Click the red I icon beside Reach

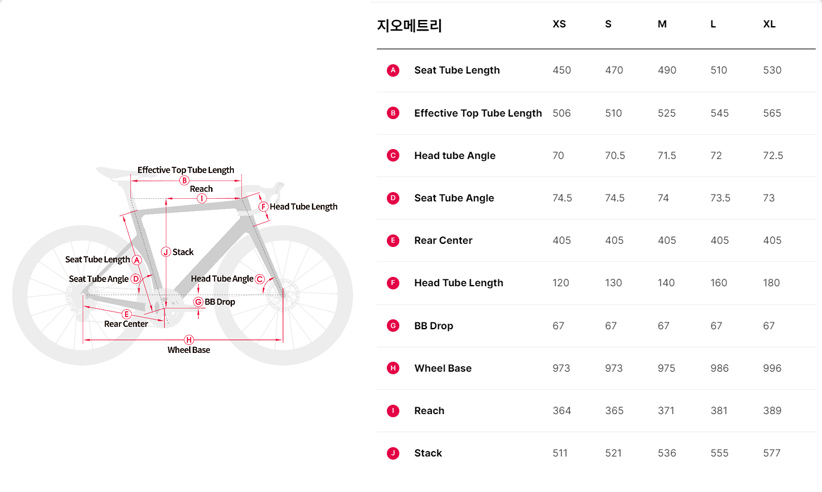(393, 410)
